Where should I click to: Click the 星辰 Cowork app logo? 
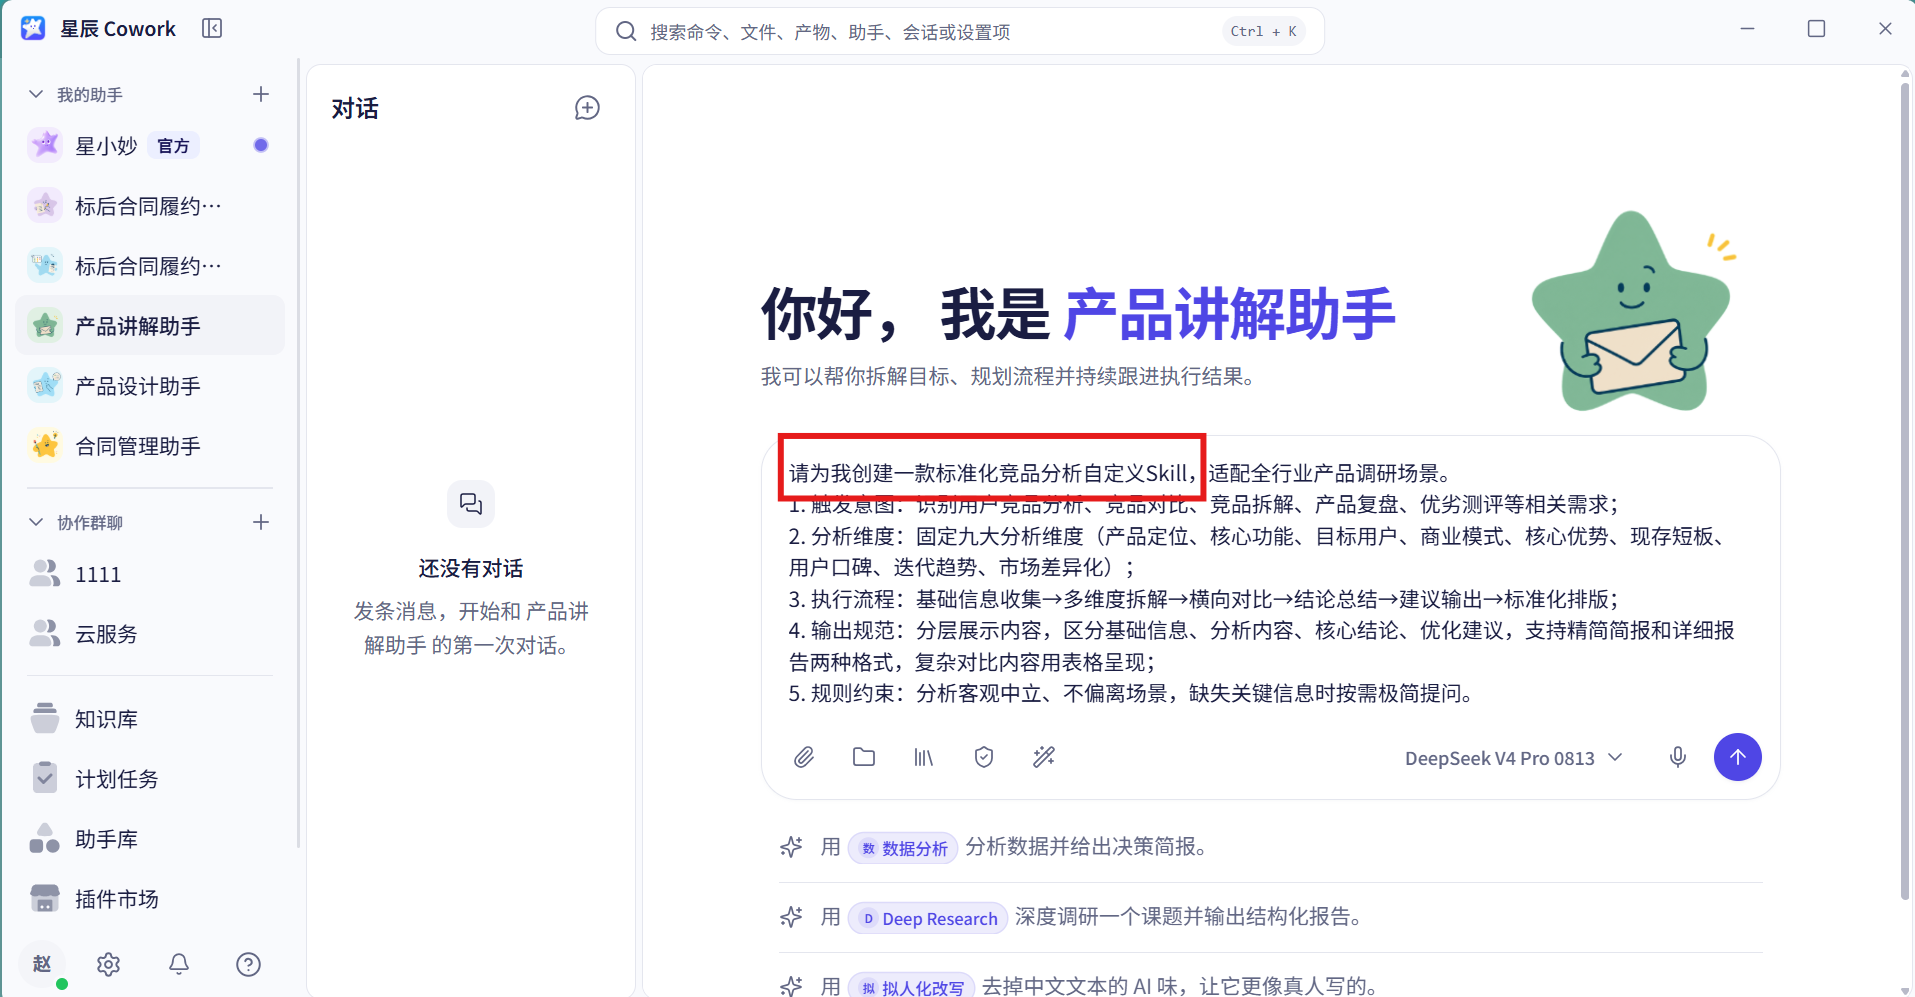(33, 28)
